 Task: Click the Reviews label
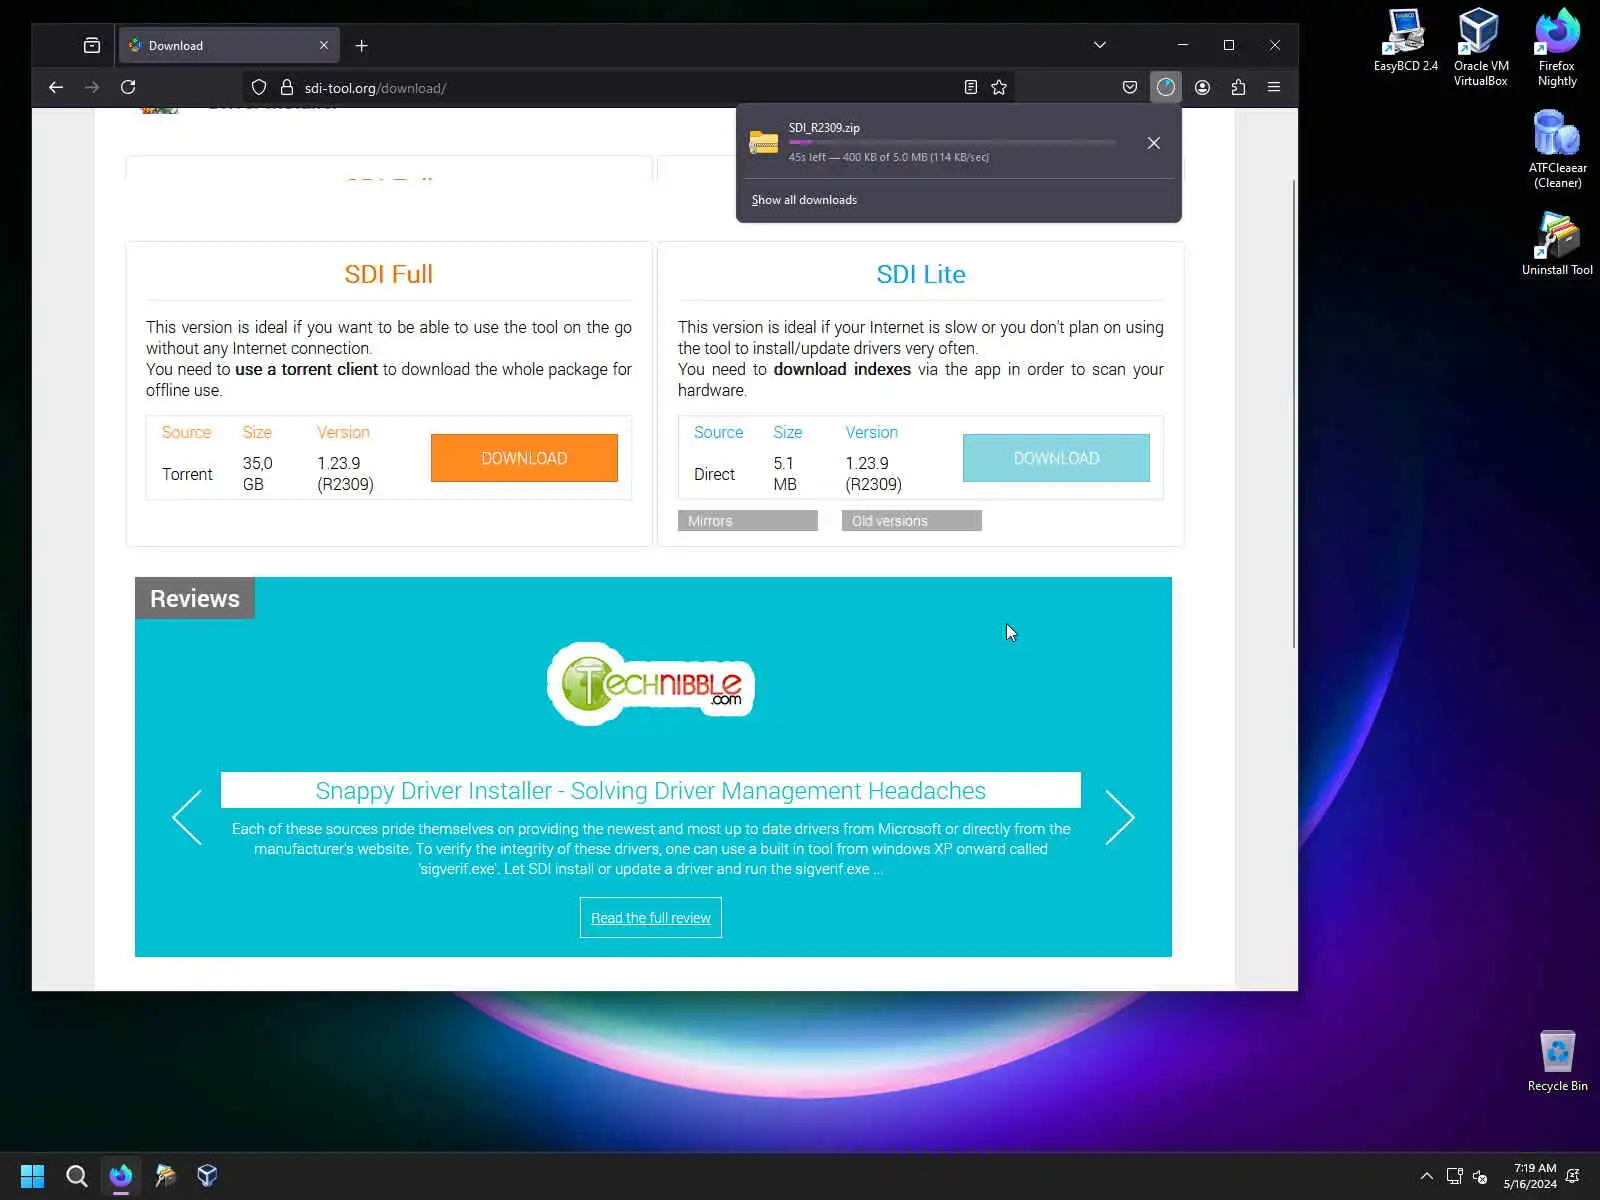(x=195, y=598)
